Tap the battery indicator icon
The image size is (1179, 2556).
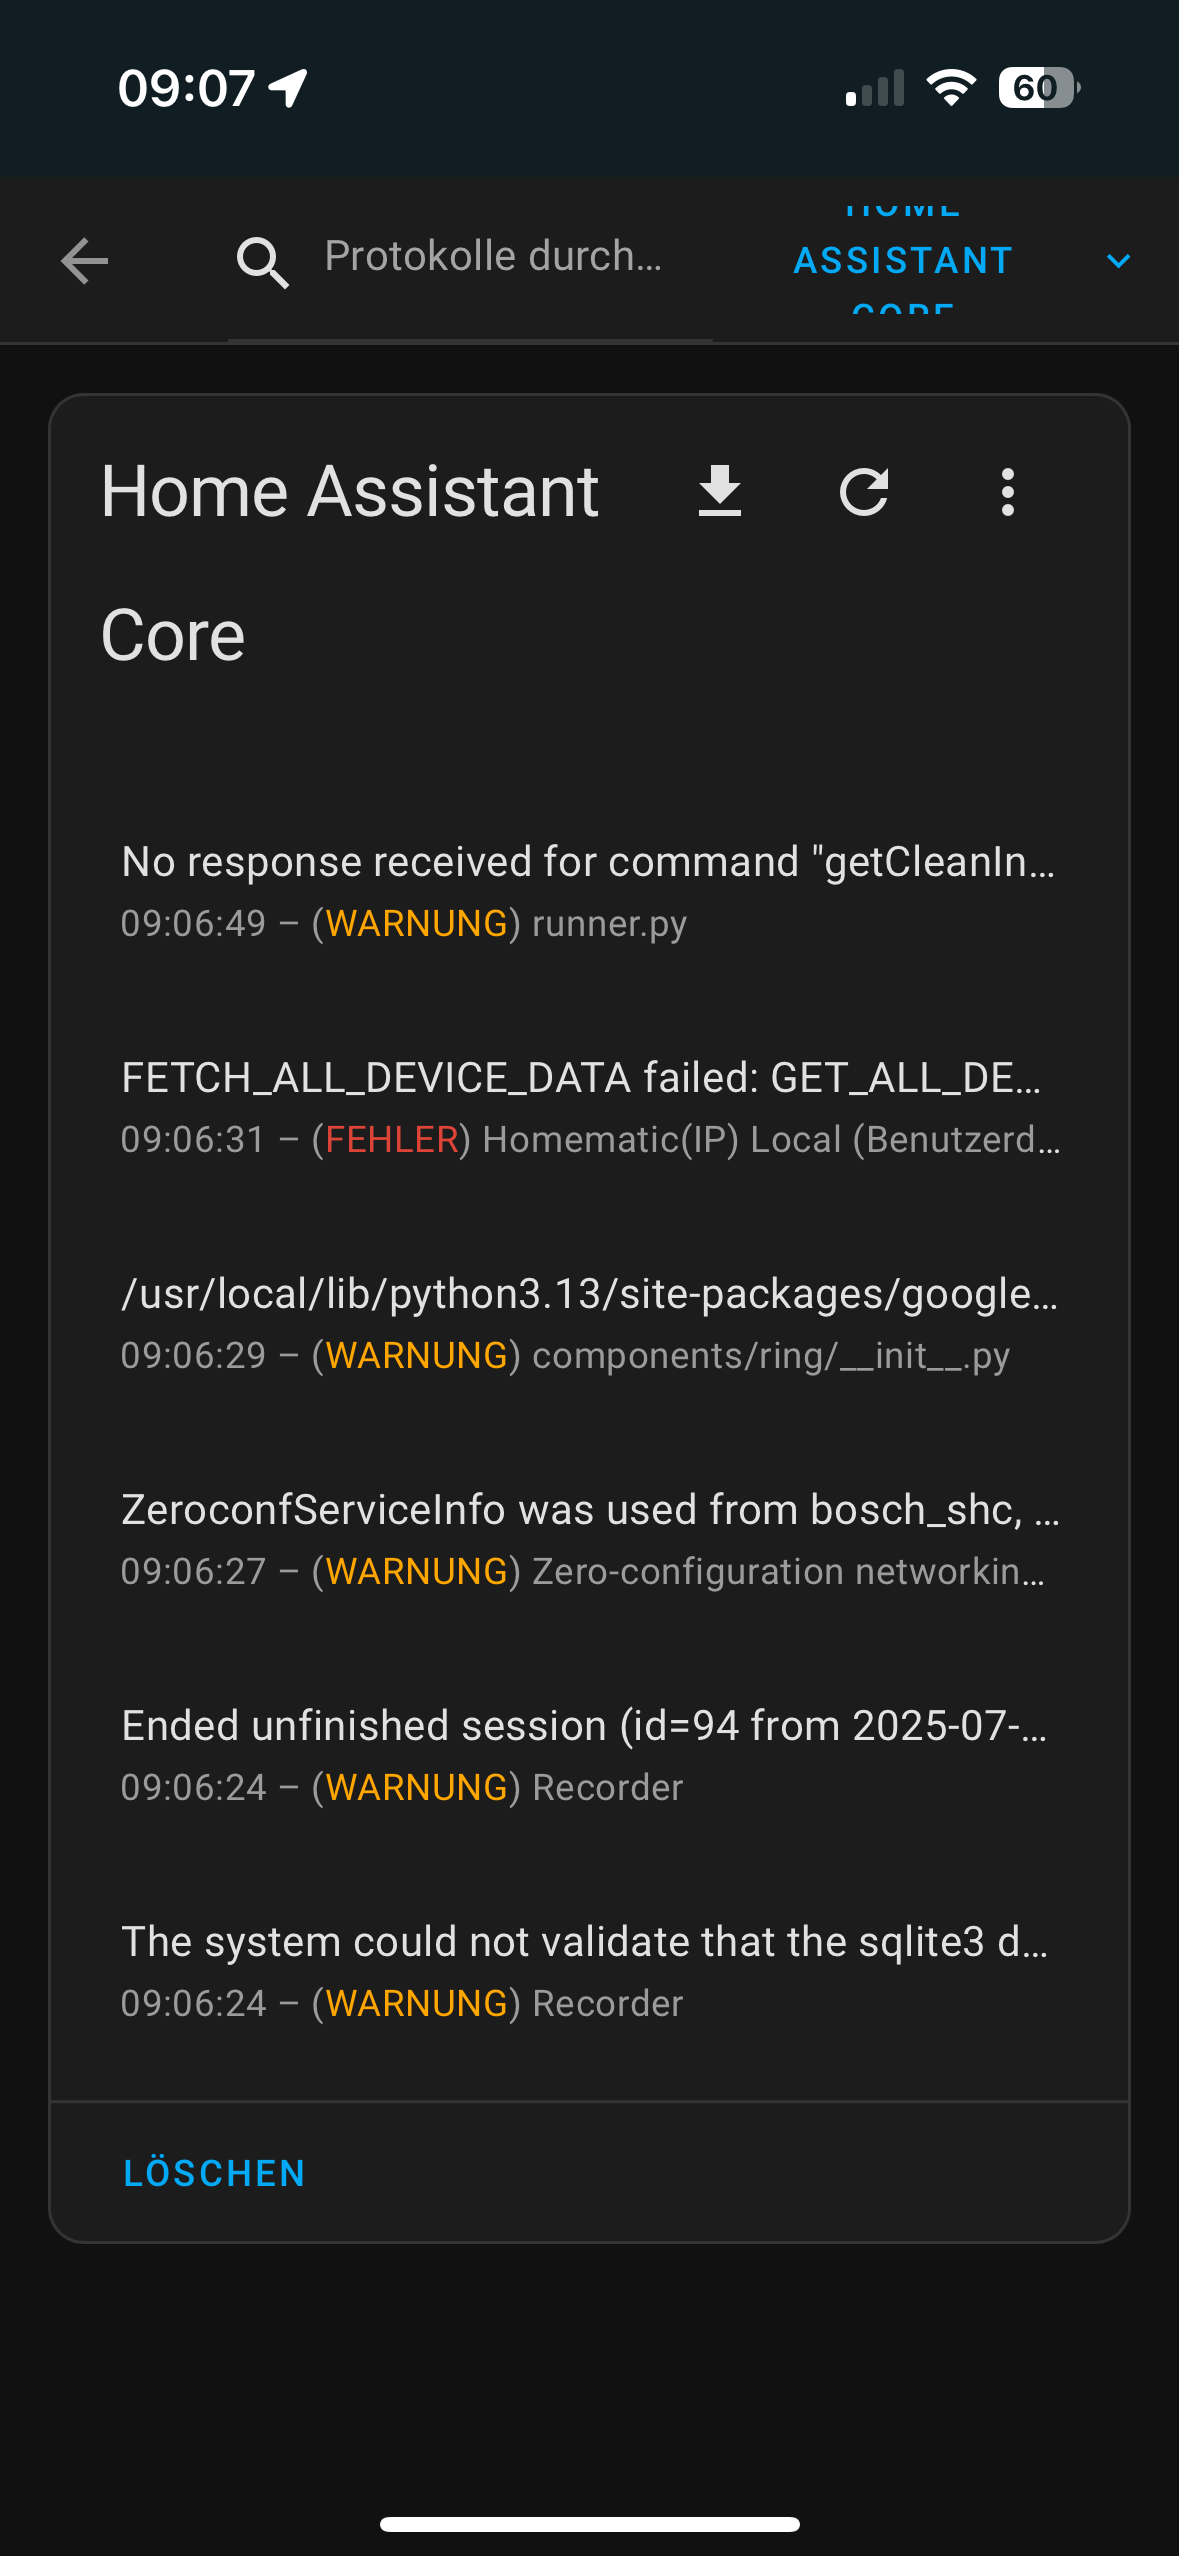pyautogui.click(x=1038, y=88)
